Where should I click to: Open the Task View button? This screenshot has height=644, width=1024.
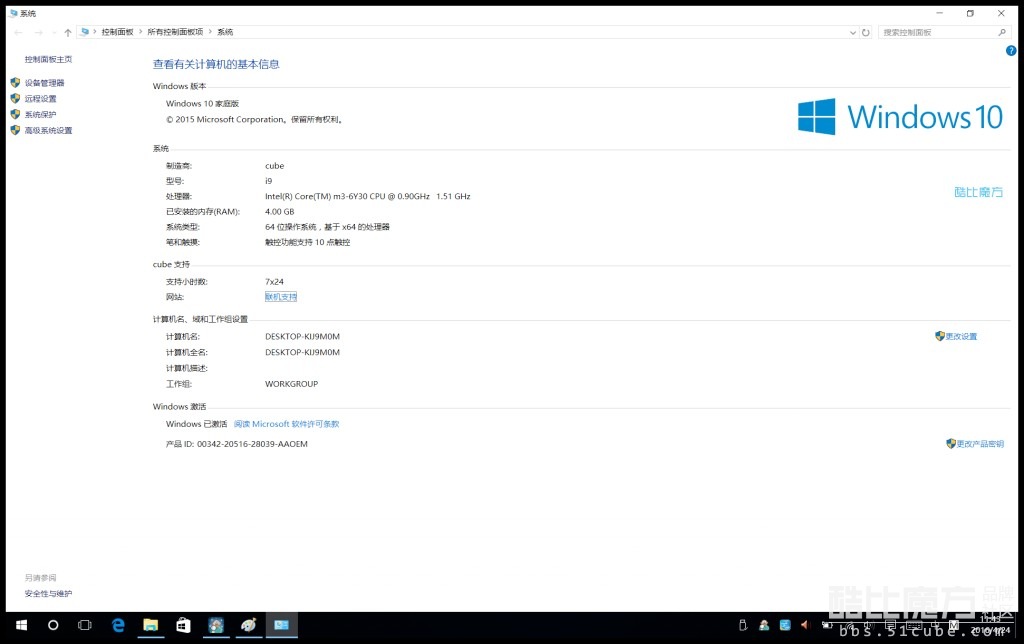click(85, 625)
